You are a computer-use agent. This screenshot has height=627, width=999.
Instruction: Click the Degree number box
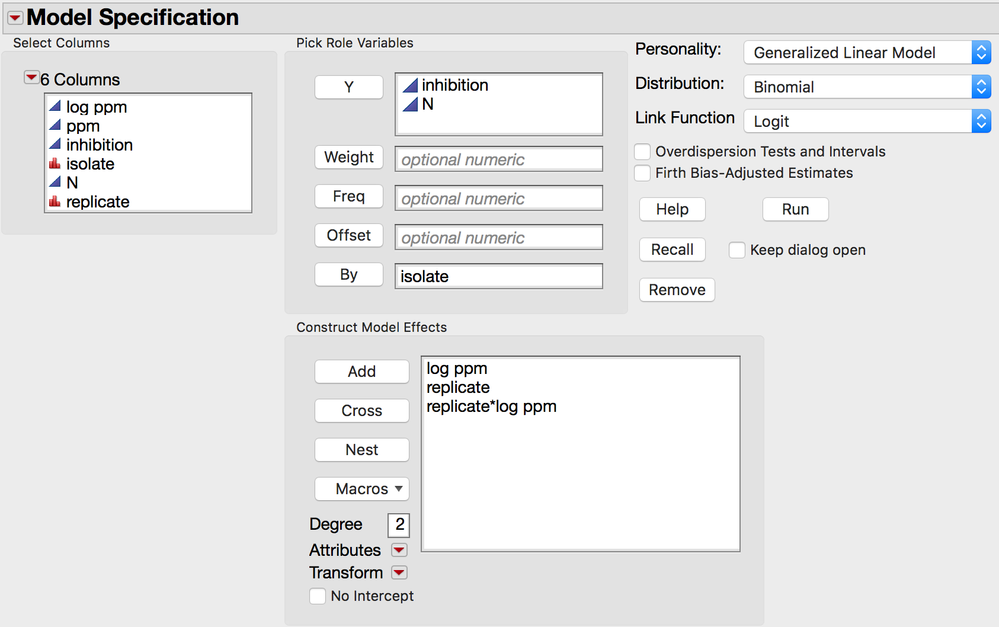[399, 525]
